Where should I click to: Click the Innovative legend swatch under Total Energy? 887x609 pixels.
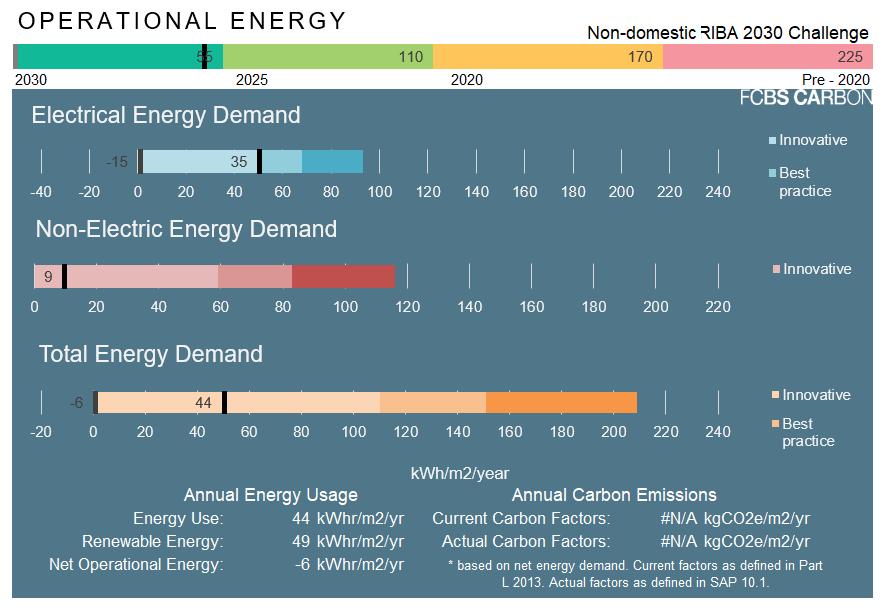776,395
